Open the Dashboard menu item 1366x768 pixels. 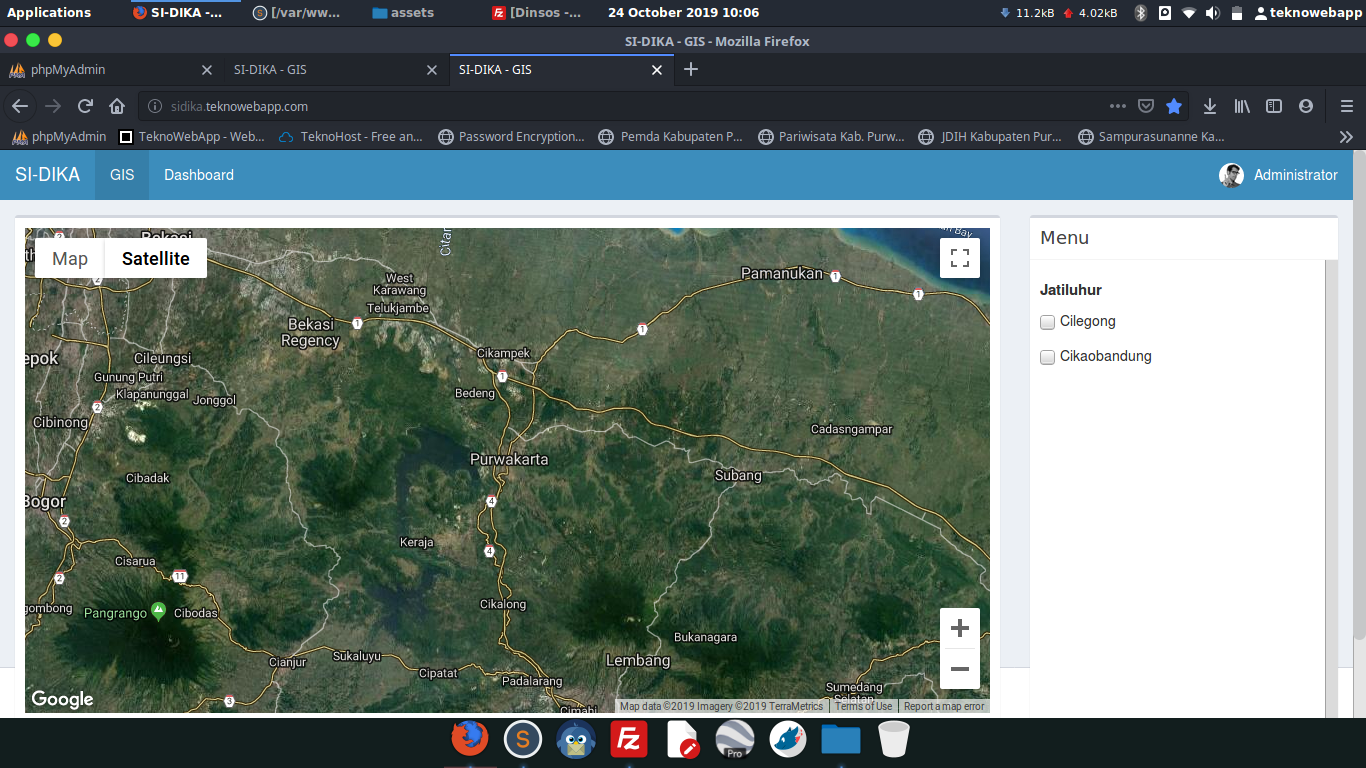(x=199, y=175)
